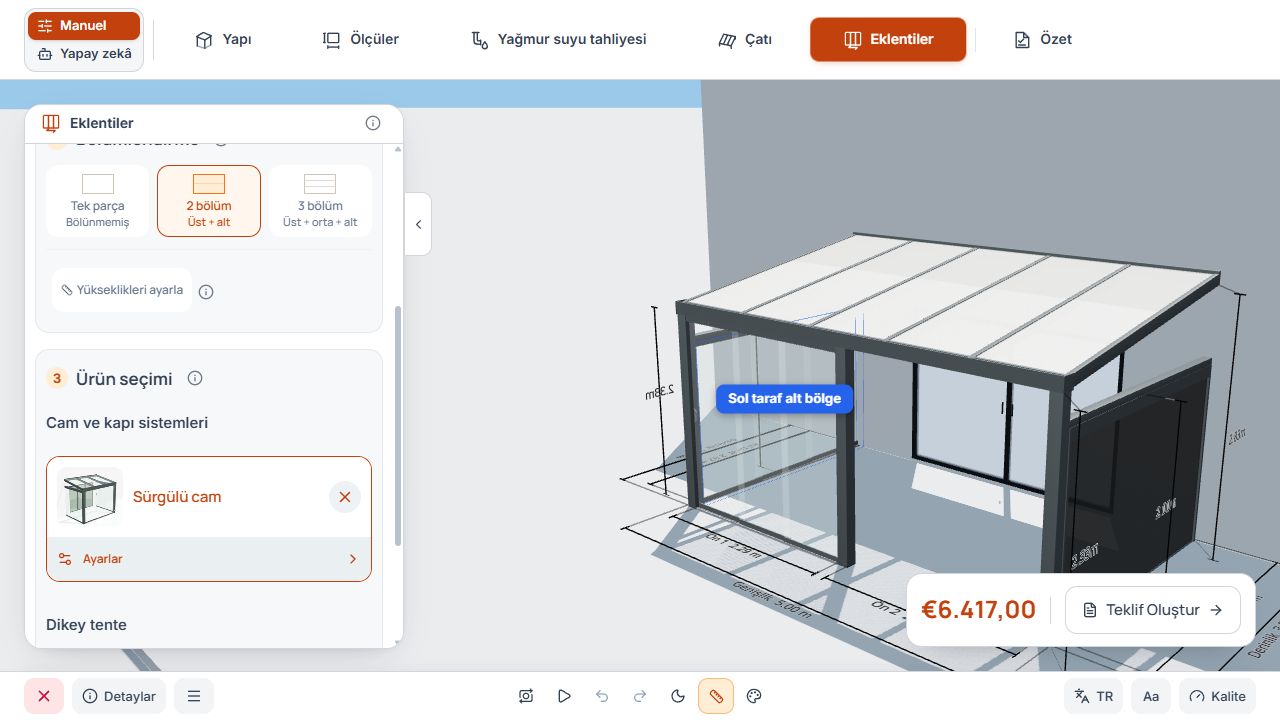Screen dimensions: 1280x720
Task: Click the Cam ve kapı sistemleri heading
Action: pyautogui.click(x=127, y=423)
